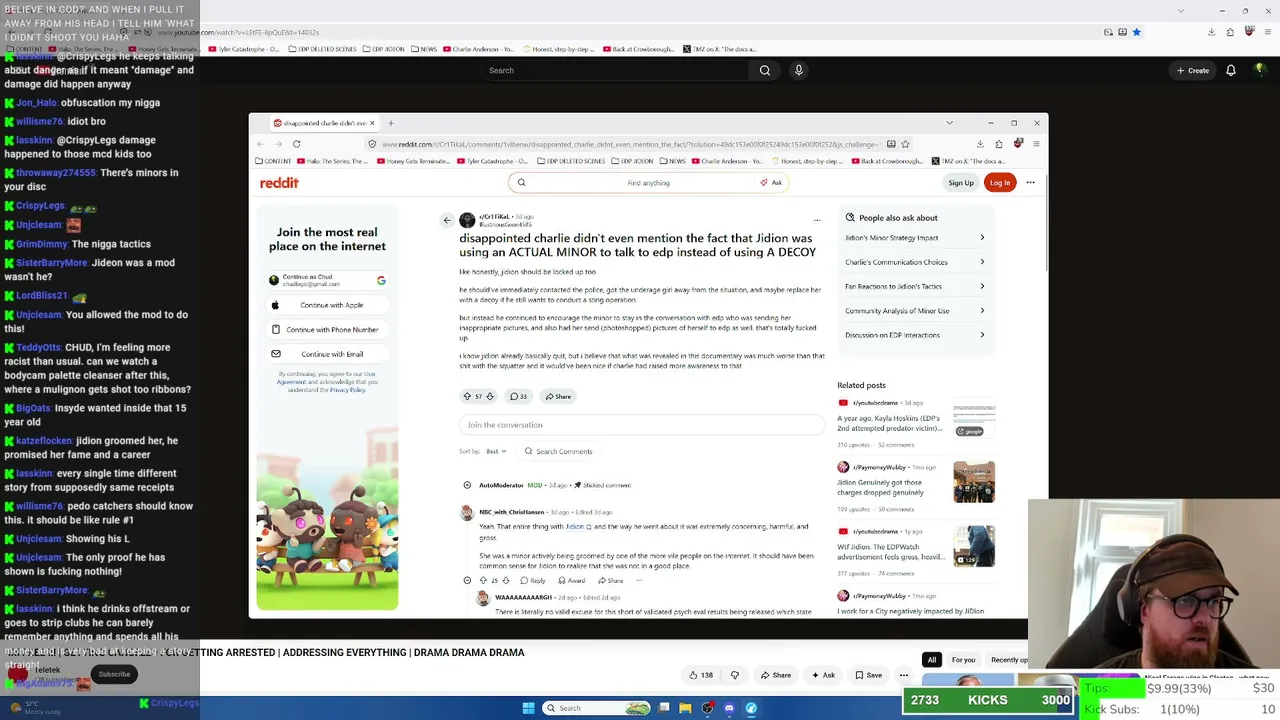Focus the YouTube search box
Viewport: 1280px width, 720px height.
615,70
